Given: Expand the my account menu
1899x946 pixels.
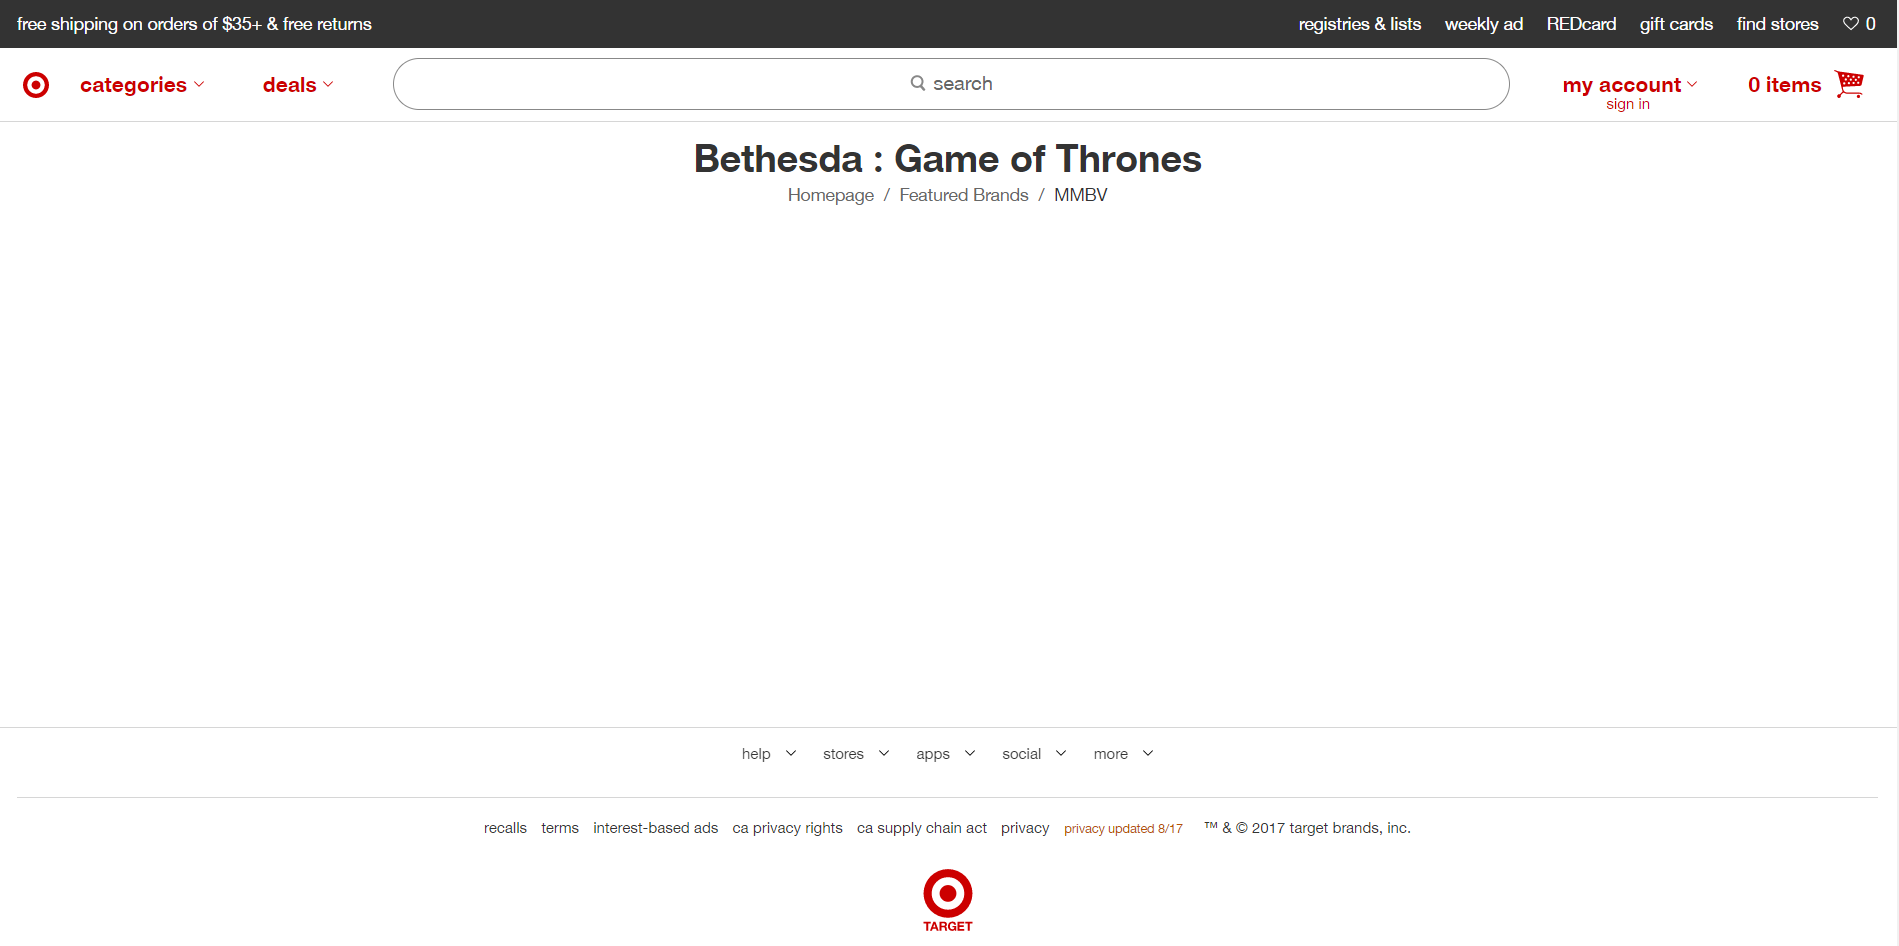Looking at the screenshot, I should pos(1629,85).
